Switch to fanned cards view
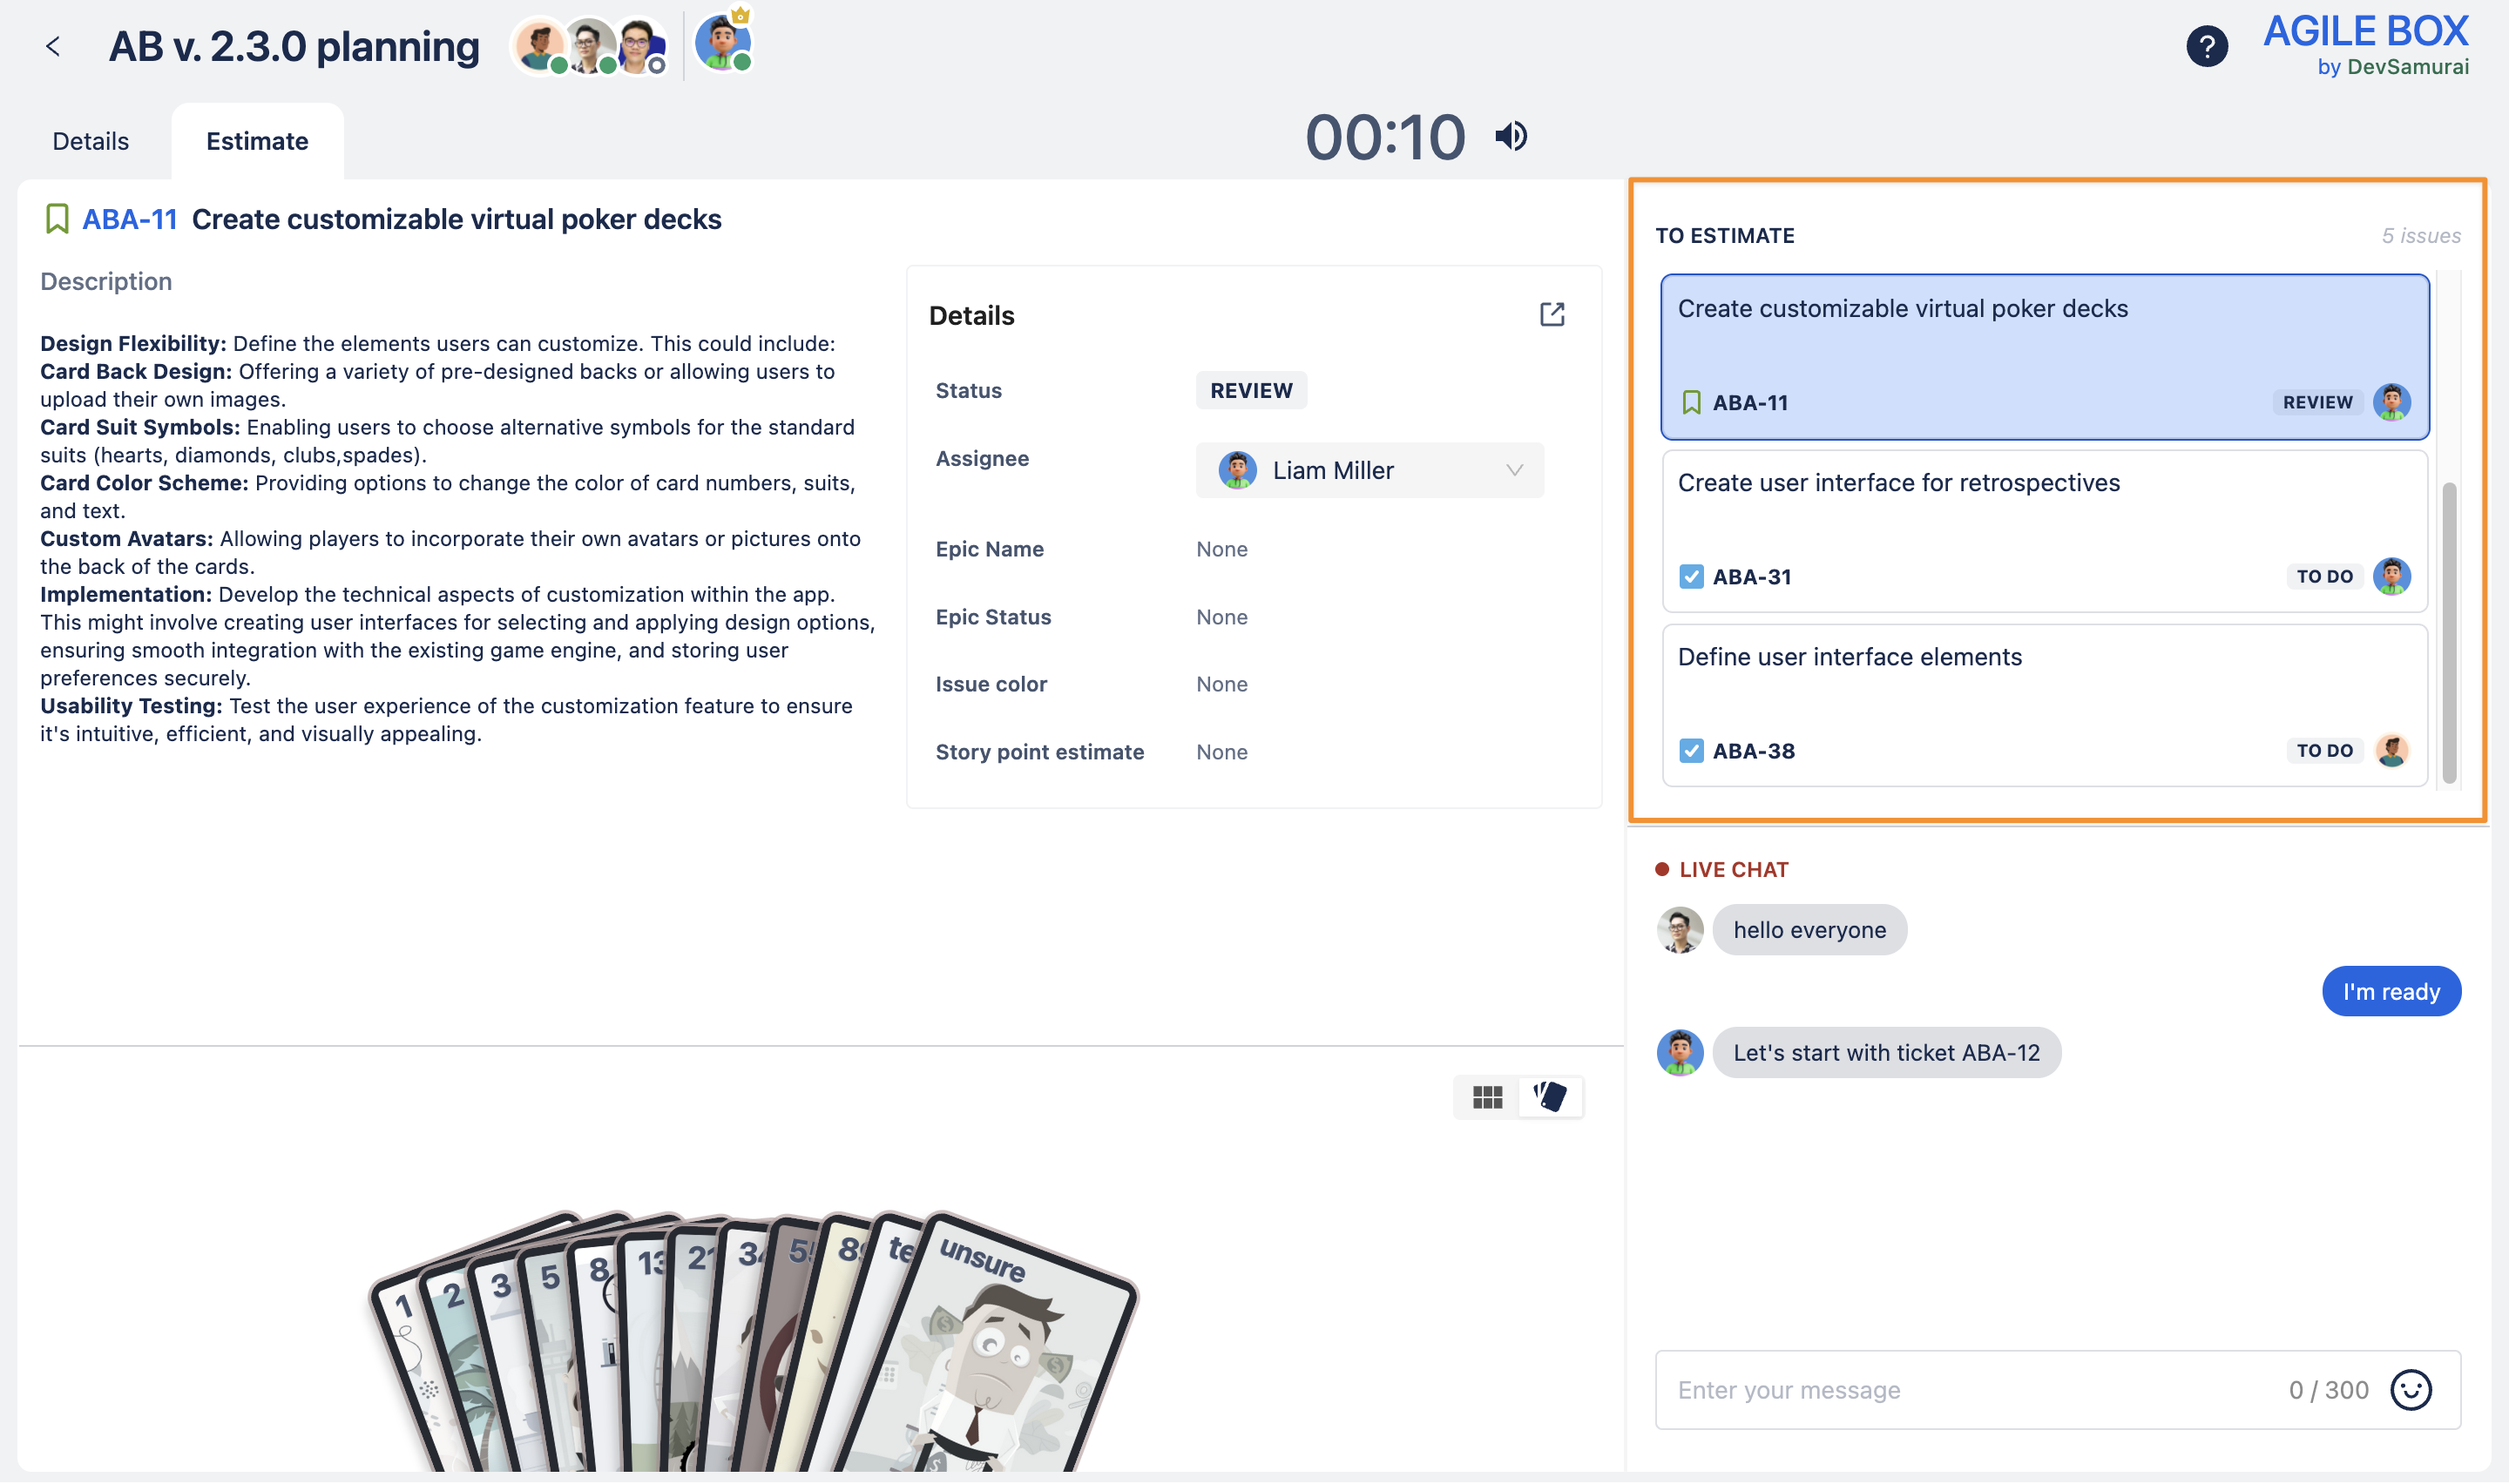 (1550, 1097)
